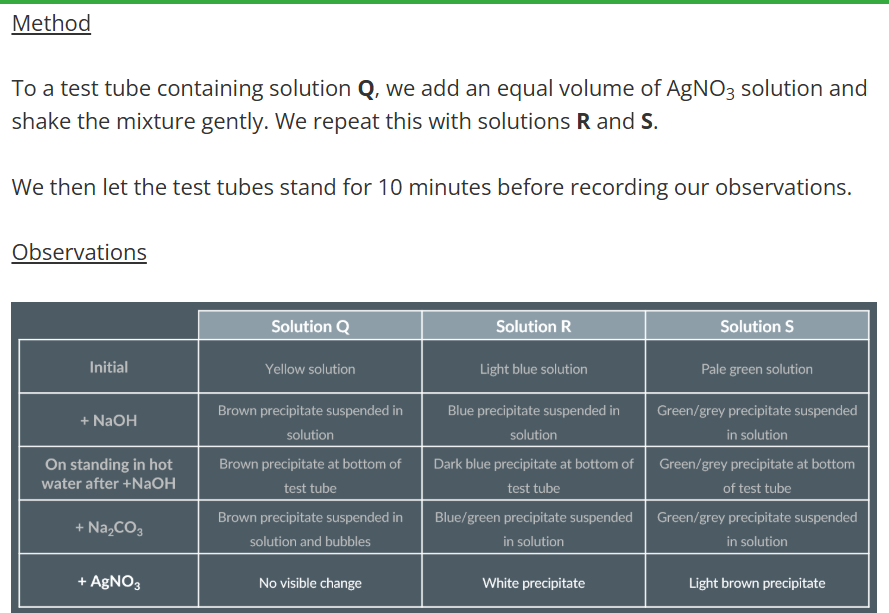The image size is (889, 613).
Task: Click the No visible change cell
Action: tap(310, 582)
